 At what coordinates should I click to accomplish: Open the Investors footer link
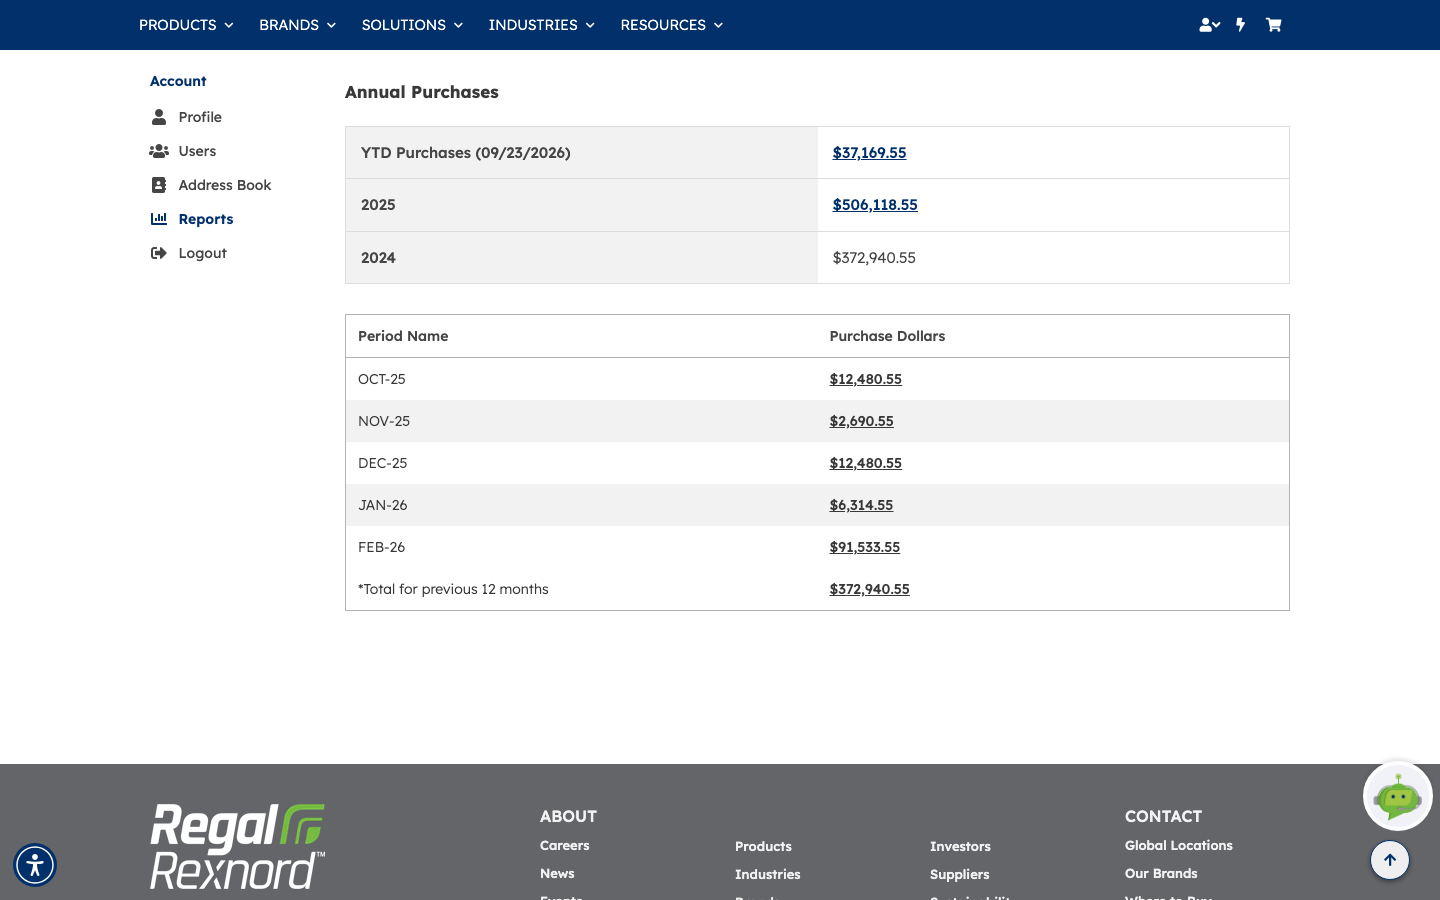pos(960,846)
